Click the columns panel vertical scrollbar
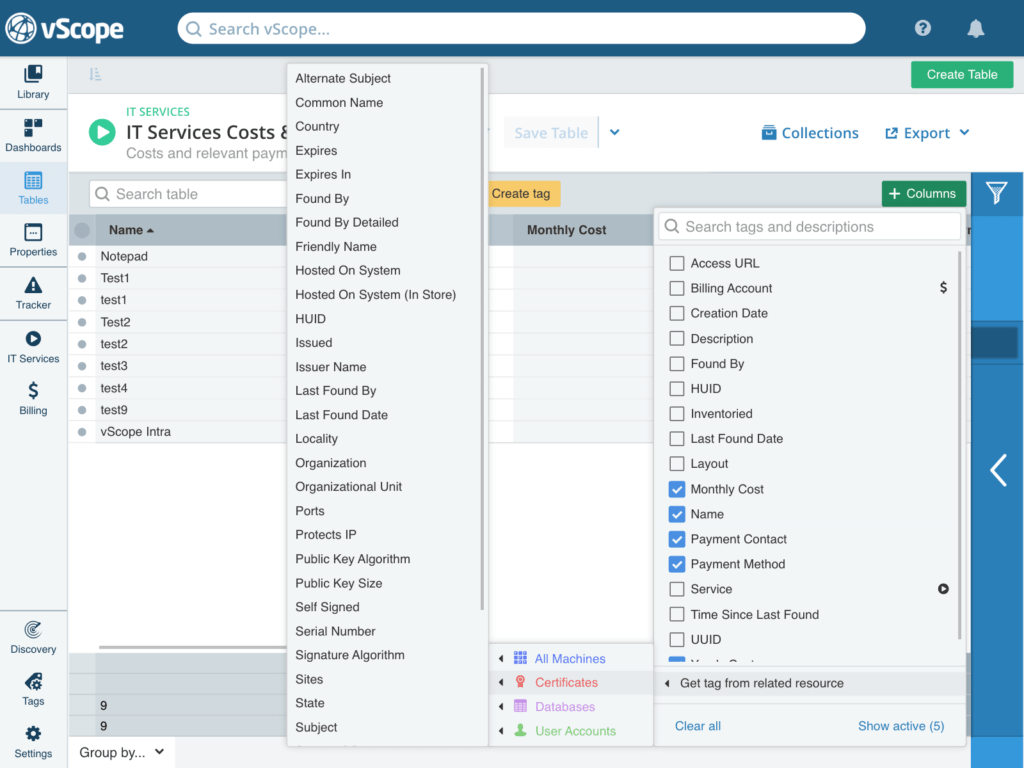1024x768 pixels. (959, 445)
